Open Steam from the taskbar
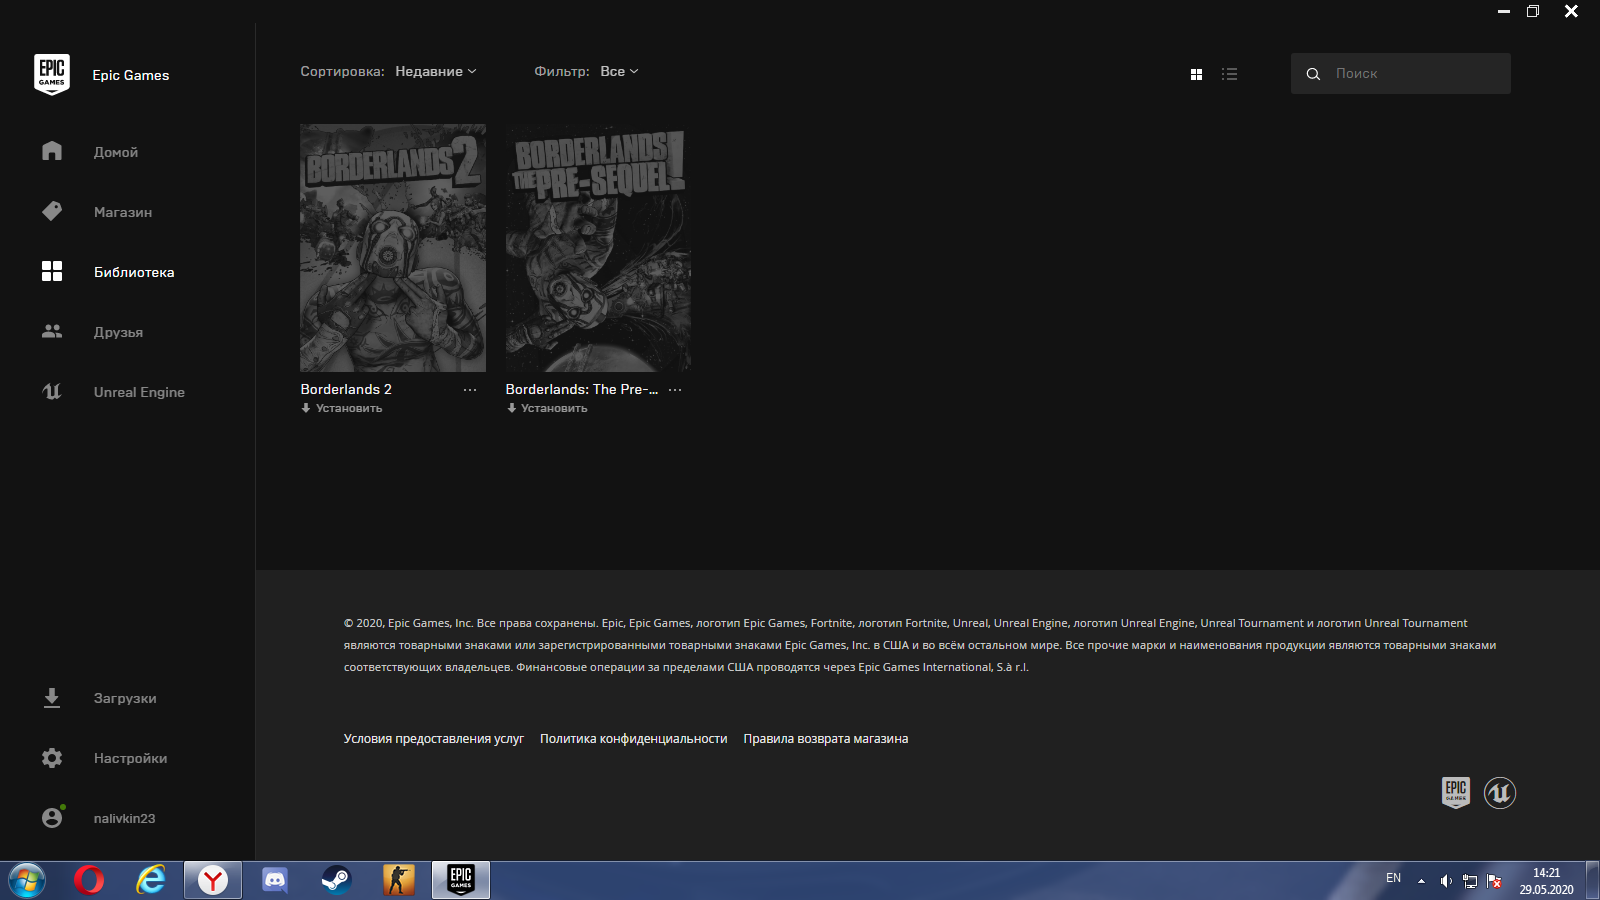Image resolution: width=1600 pixels, height=900 pixels. click(x=336, y=880)
